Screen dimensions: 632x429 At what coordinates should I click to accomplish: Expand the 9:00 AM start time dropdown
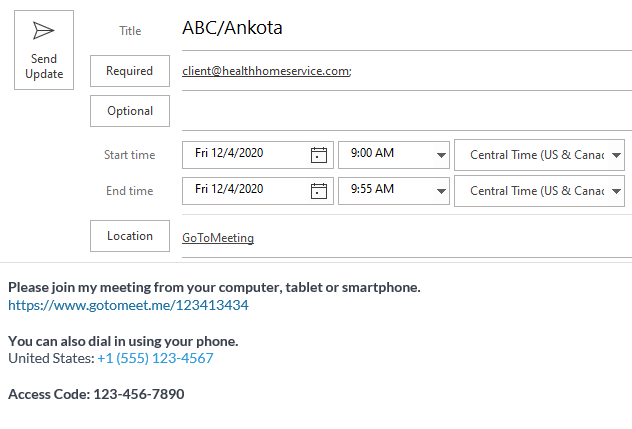pyautogui.click(x=441, y=155)
